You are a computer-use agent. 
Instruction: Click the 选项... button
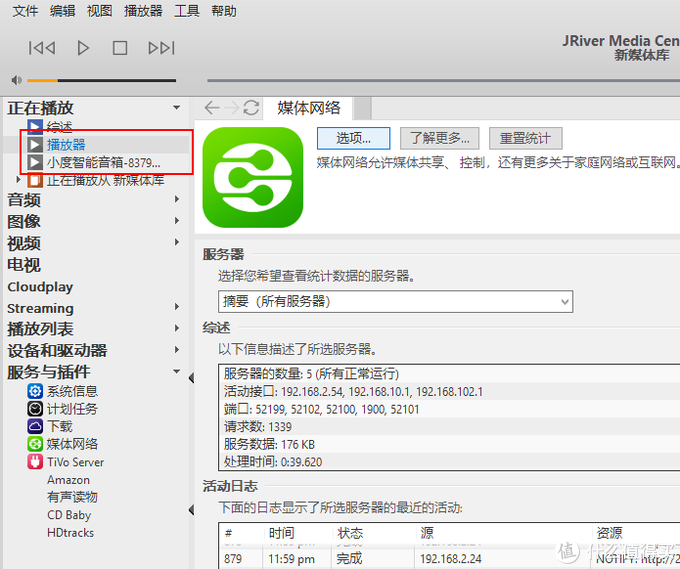click(x=353, y=138)
